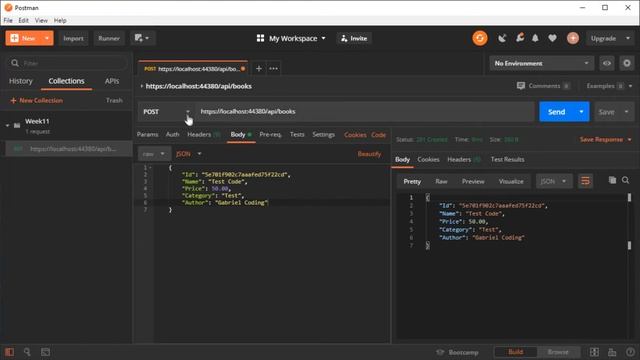Open the Help menu

60,20
